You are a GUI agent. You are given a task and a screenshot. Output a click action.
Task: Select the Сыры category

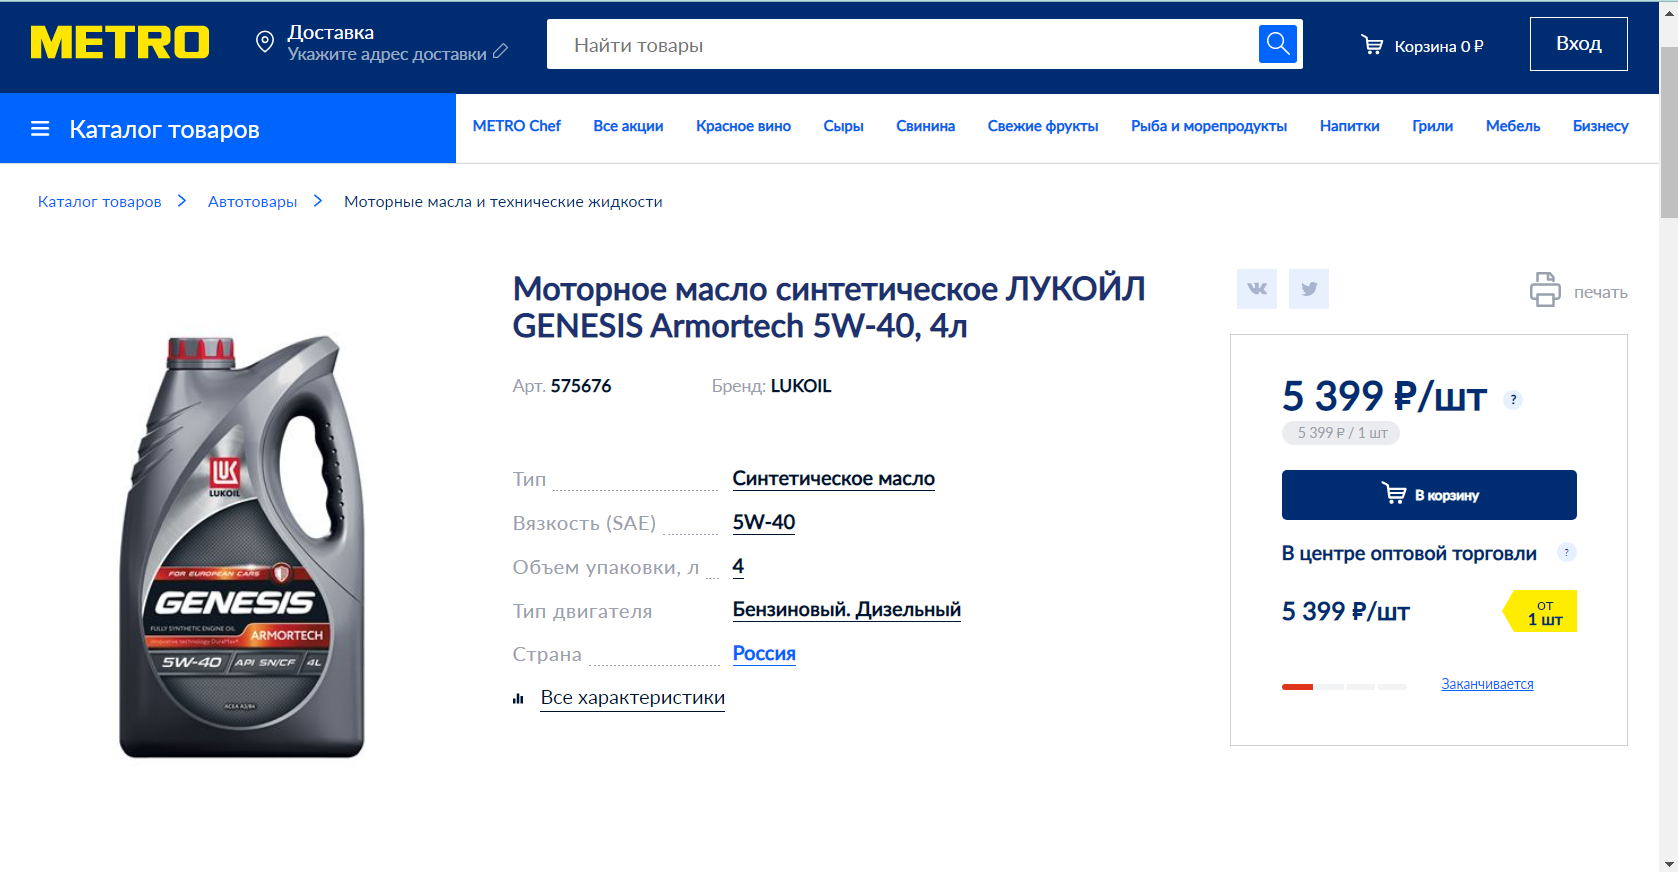click(843, 126)
